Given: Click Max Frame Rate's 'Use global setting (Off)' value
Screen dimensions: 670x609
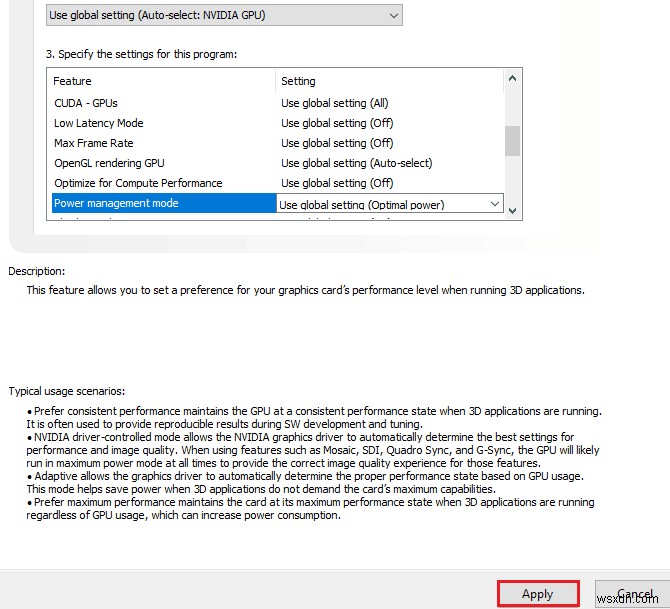Looking at the screenshot, I should point(337,143).
